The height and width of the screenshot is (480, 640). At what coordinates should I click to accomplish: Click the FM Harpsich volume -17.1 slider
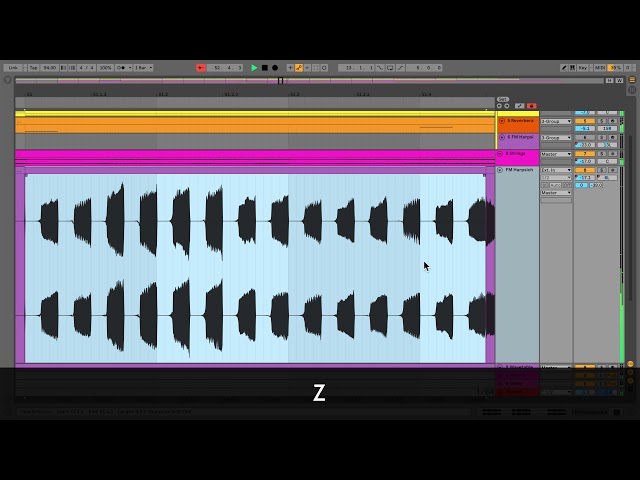click(x=585, y=178)
